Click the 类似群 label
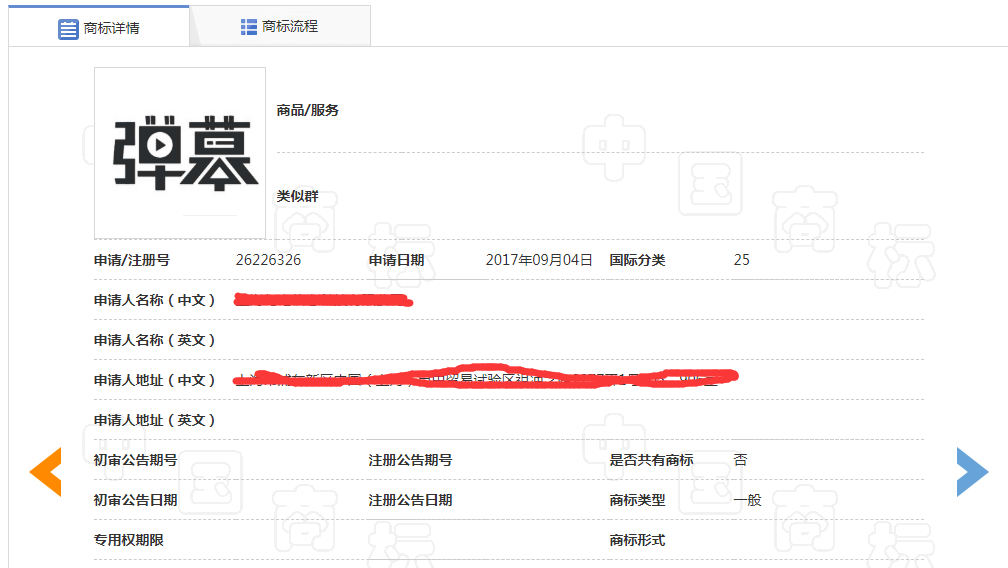Viewport: 1008px width, 568px height. [x=297, y=196]
